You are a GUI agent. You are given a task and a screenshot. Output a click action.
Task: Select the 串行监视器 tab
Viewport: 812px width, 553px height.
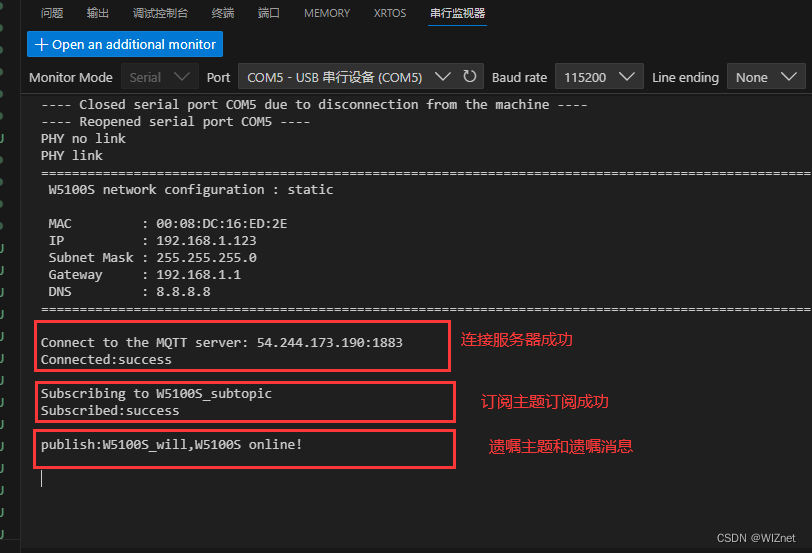tap(457, 13)
